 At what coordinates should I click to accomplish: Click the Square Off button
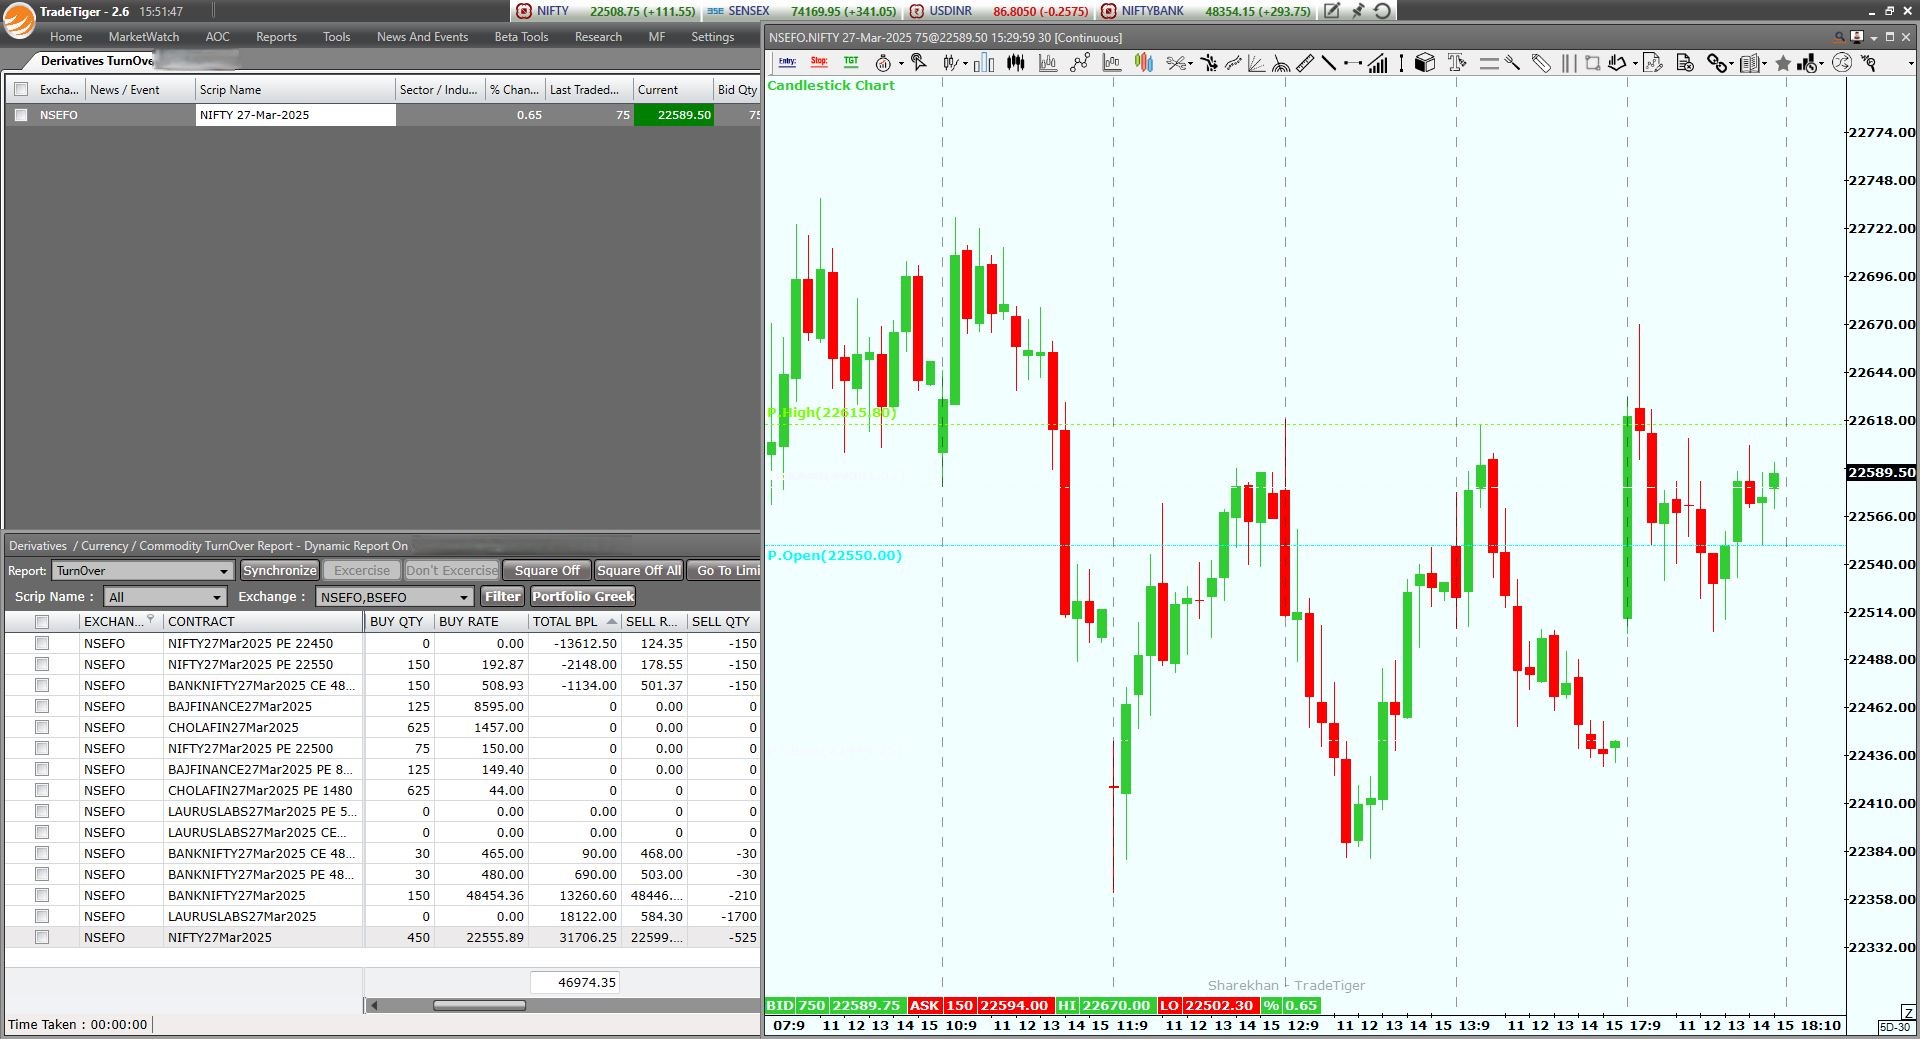[x=547, y=570]
